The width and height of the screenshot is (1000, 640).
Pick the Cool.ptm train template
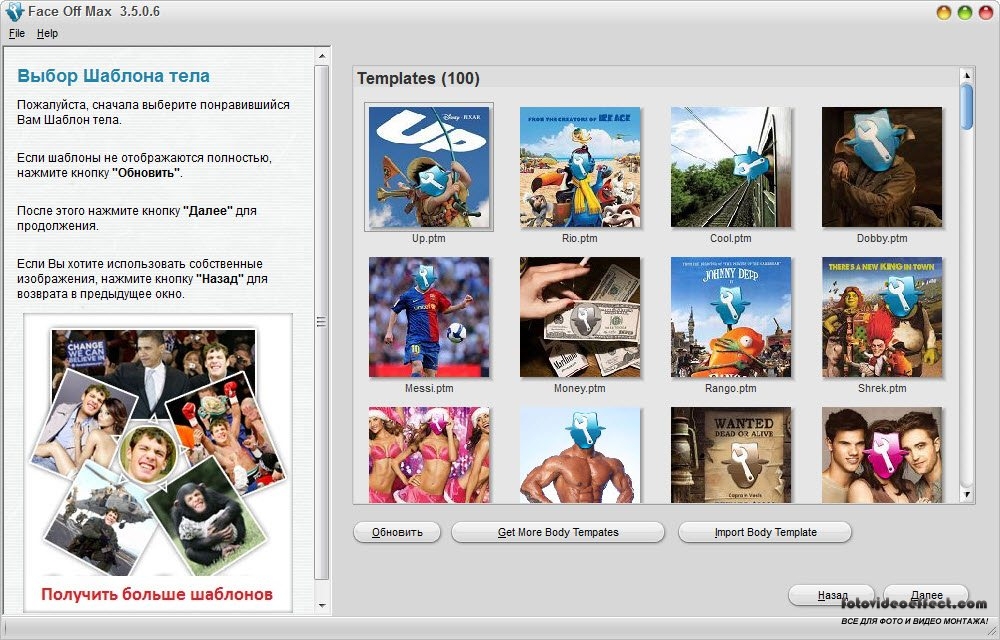pos(731,167)
